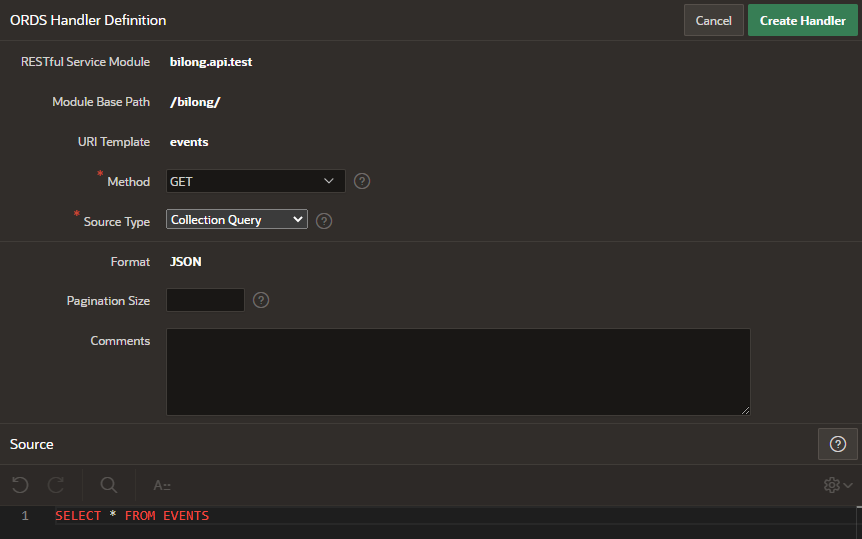Click the Source Type field label
Screen dimensions: 862x539
117,222
